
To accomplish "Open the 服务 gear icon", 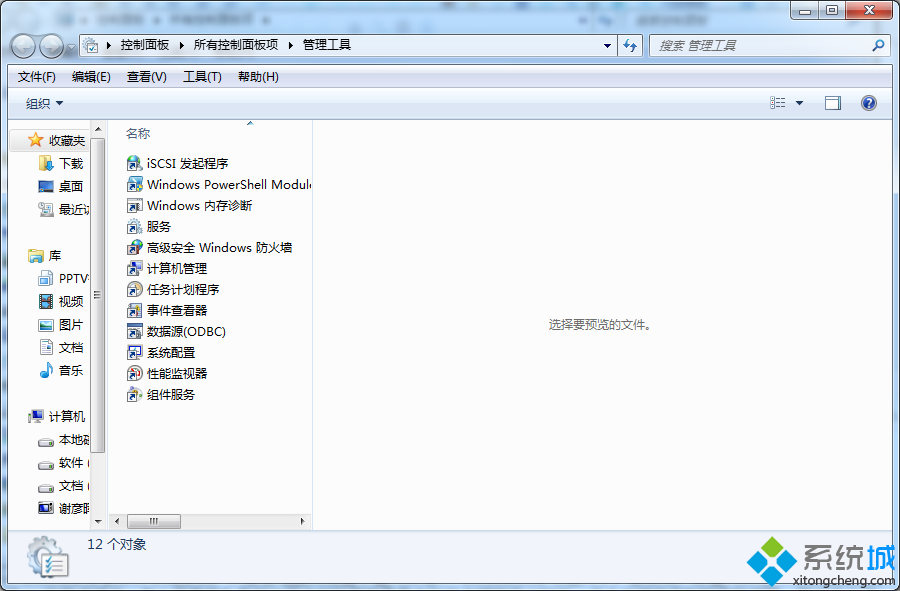I will (x=134, y=227).
